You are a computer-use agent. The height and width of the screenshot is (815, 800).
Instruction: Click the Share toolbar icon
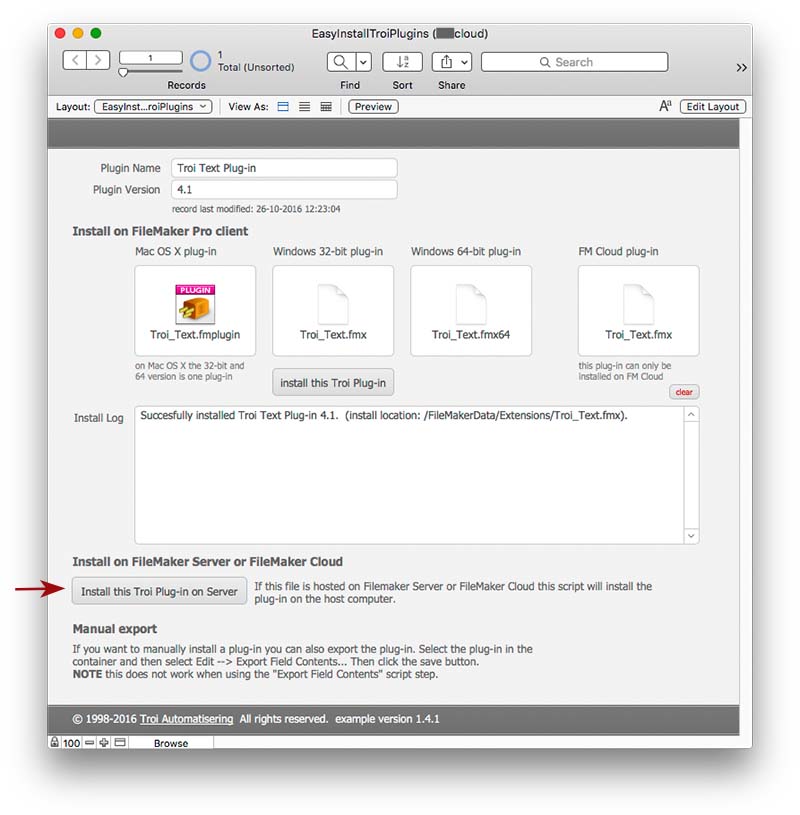click(x=446, y=62)
